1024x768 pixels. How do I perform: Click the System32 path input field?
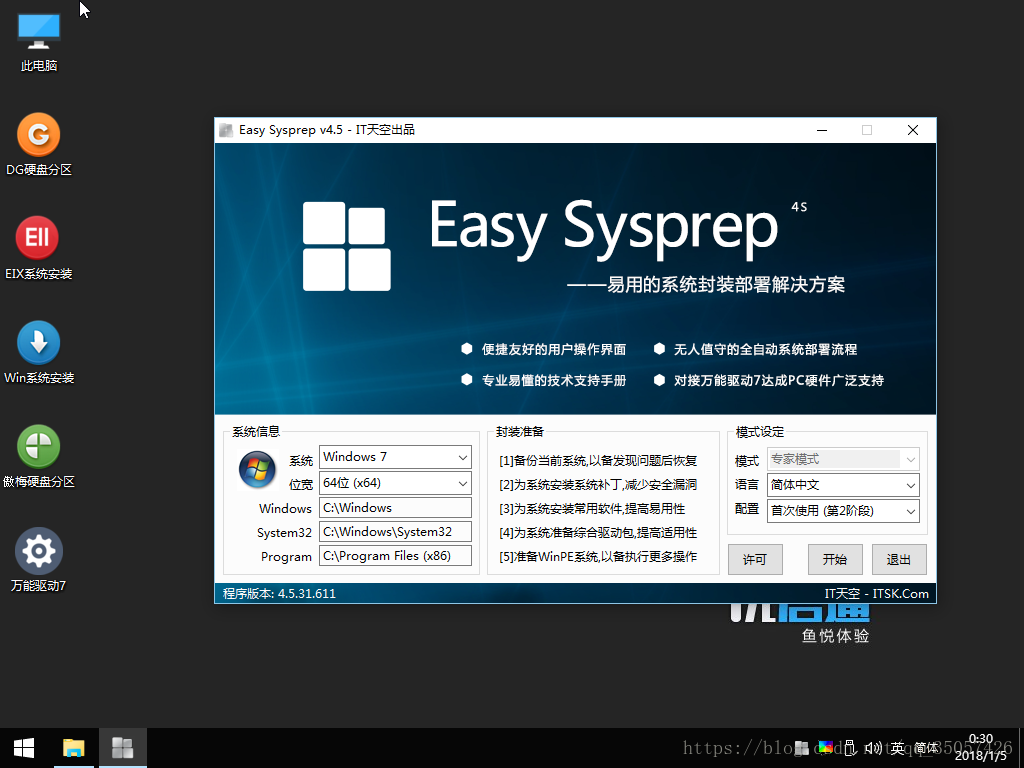point(395,532)
